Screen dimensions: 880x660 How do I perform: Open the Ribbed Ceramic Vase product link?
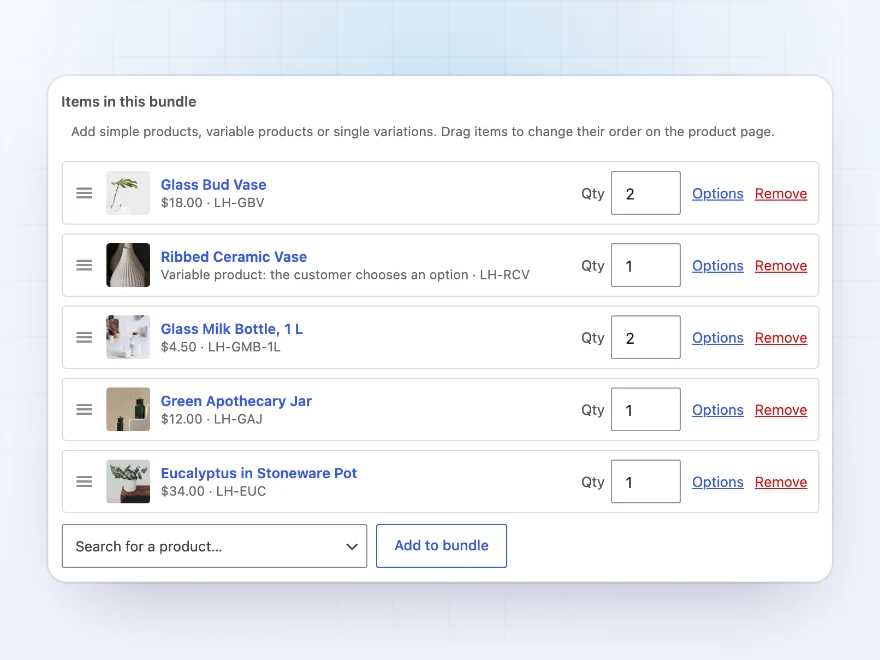(x=233, y=256)
